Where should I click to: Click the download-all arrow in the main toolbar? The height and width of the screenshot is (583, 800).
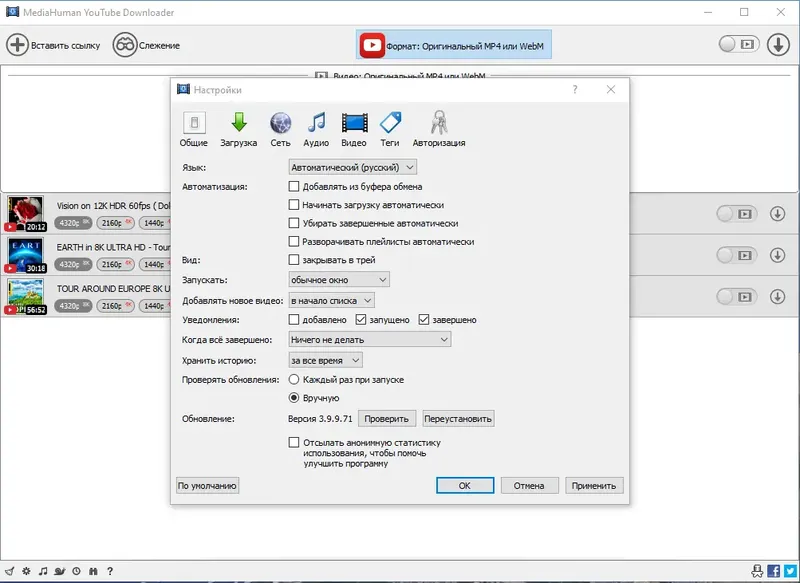click(x=778, y=45)
